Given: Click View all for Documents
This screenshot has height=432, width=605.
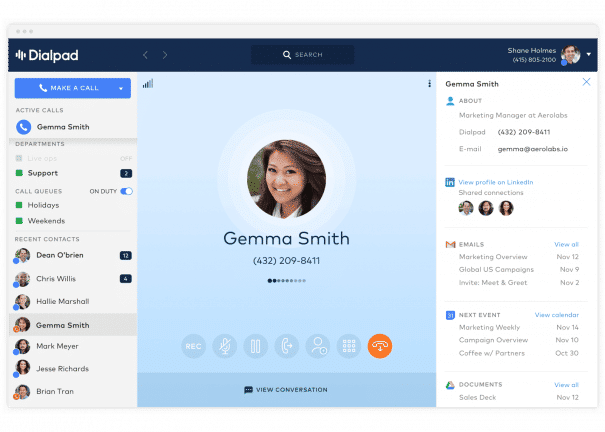Looking at the screenshot, I should pos(566,385).
